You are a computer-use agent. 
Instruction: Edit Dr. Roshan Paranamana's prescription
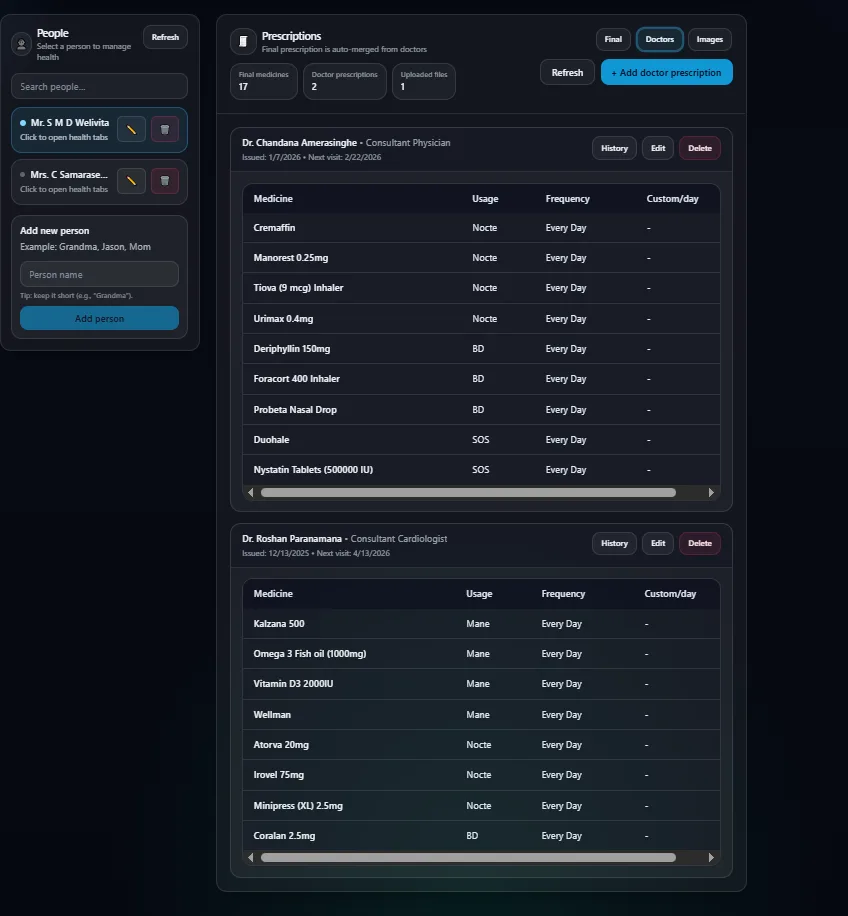pyautogui.click(x=657, y=543)
